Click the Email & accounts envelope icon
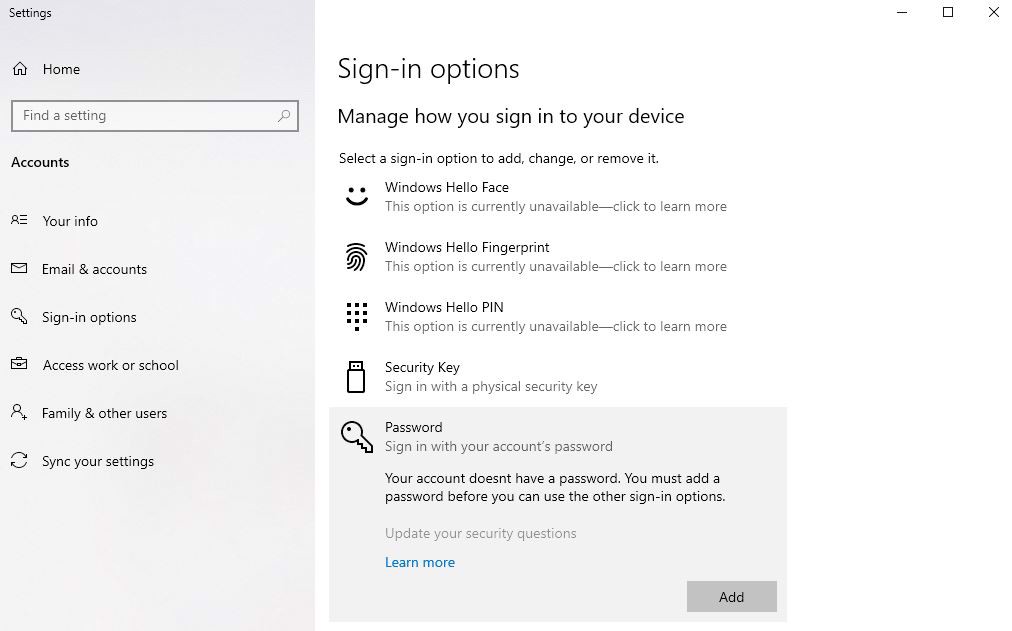Image resolution: width=1012 pixels, height=631 pixels. [19, 268]
